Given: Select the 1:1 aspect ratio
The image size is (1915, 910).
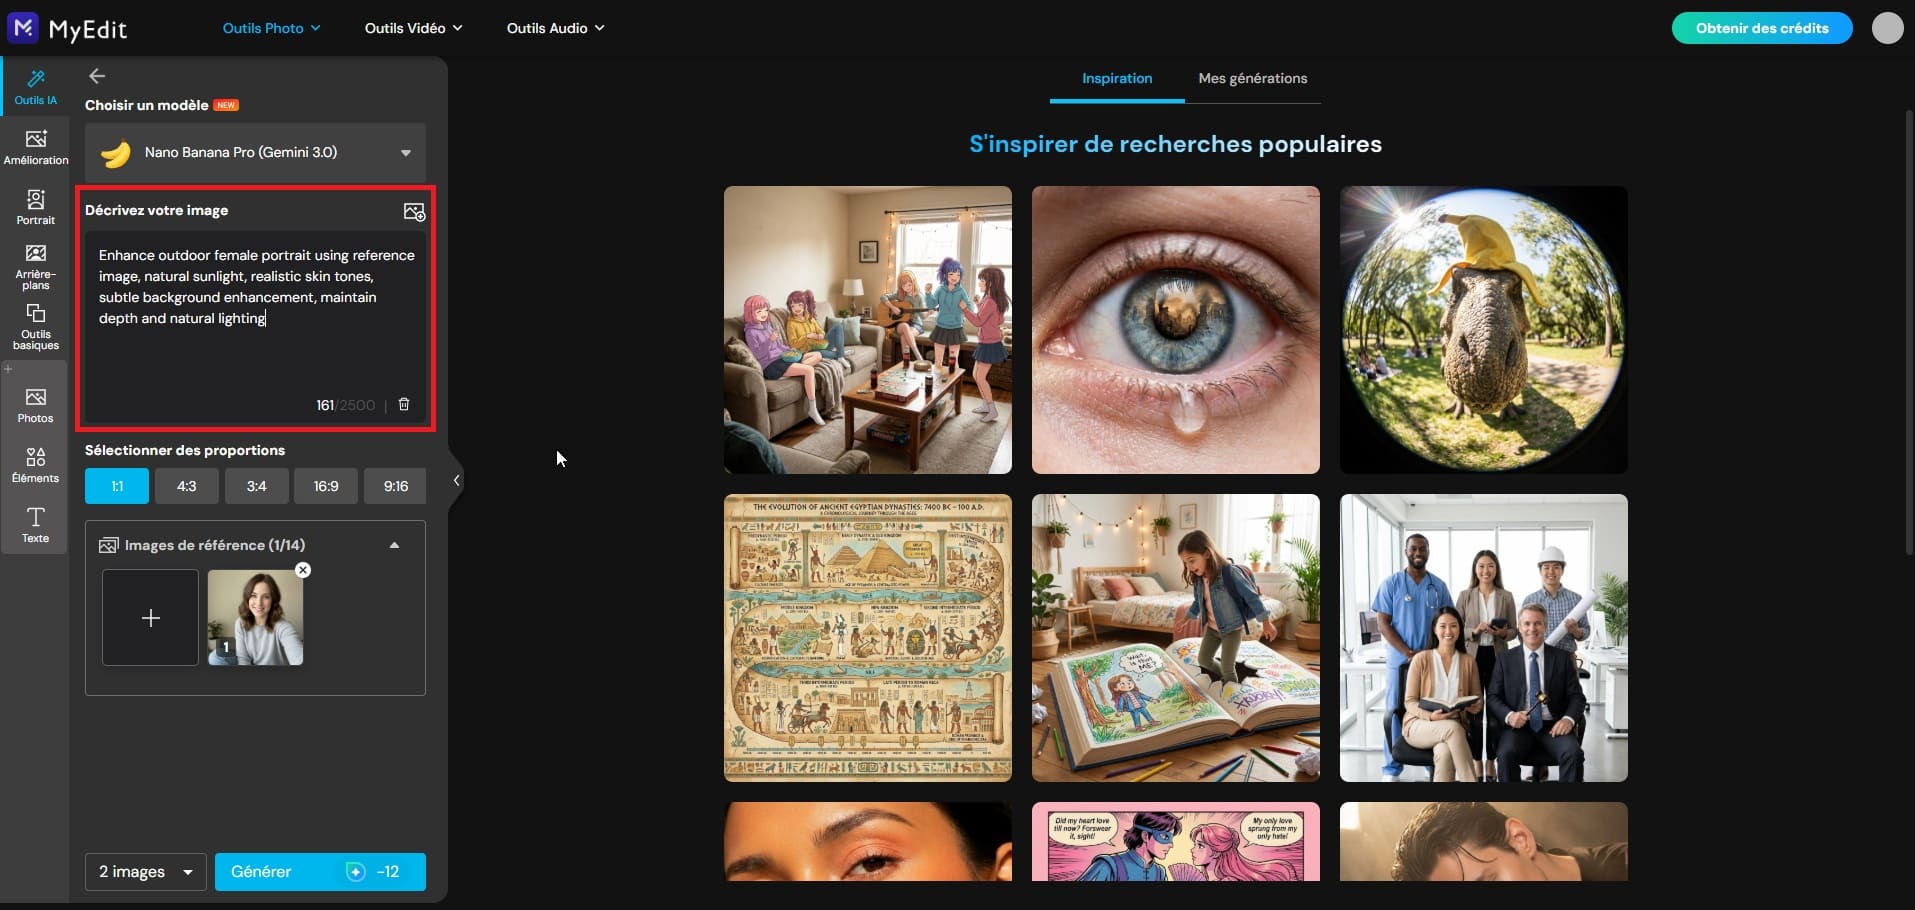Looking at the screenshot, I should pyautogui.click(x=116, y=486).
